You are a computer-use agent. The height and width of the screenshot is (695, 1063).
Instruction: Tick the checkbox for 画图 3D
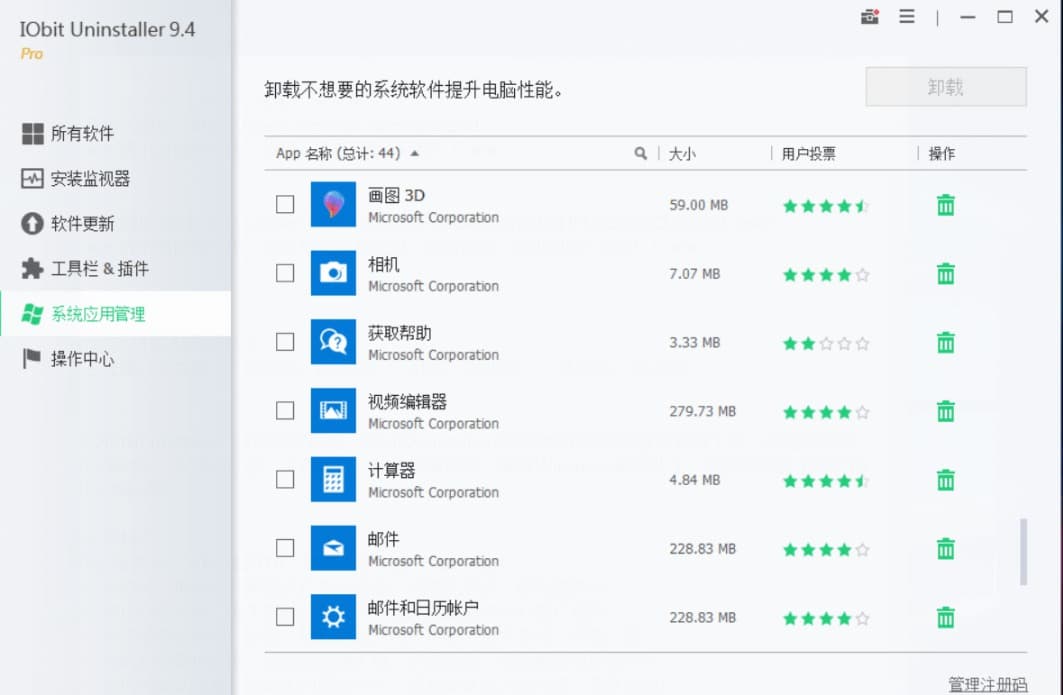pos(285,204)
